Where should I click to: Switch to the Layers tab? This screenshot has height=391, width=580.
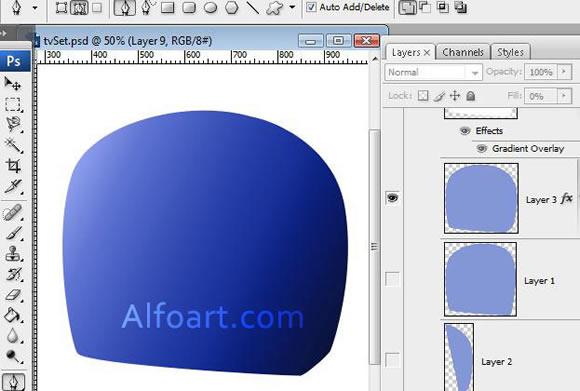click(406, 53)
